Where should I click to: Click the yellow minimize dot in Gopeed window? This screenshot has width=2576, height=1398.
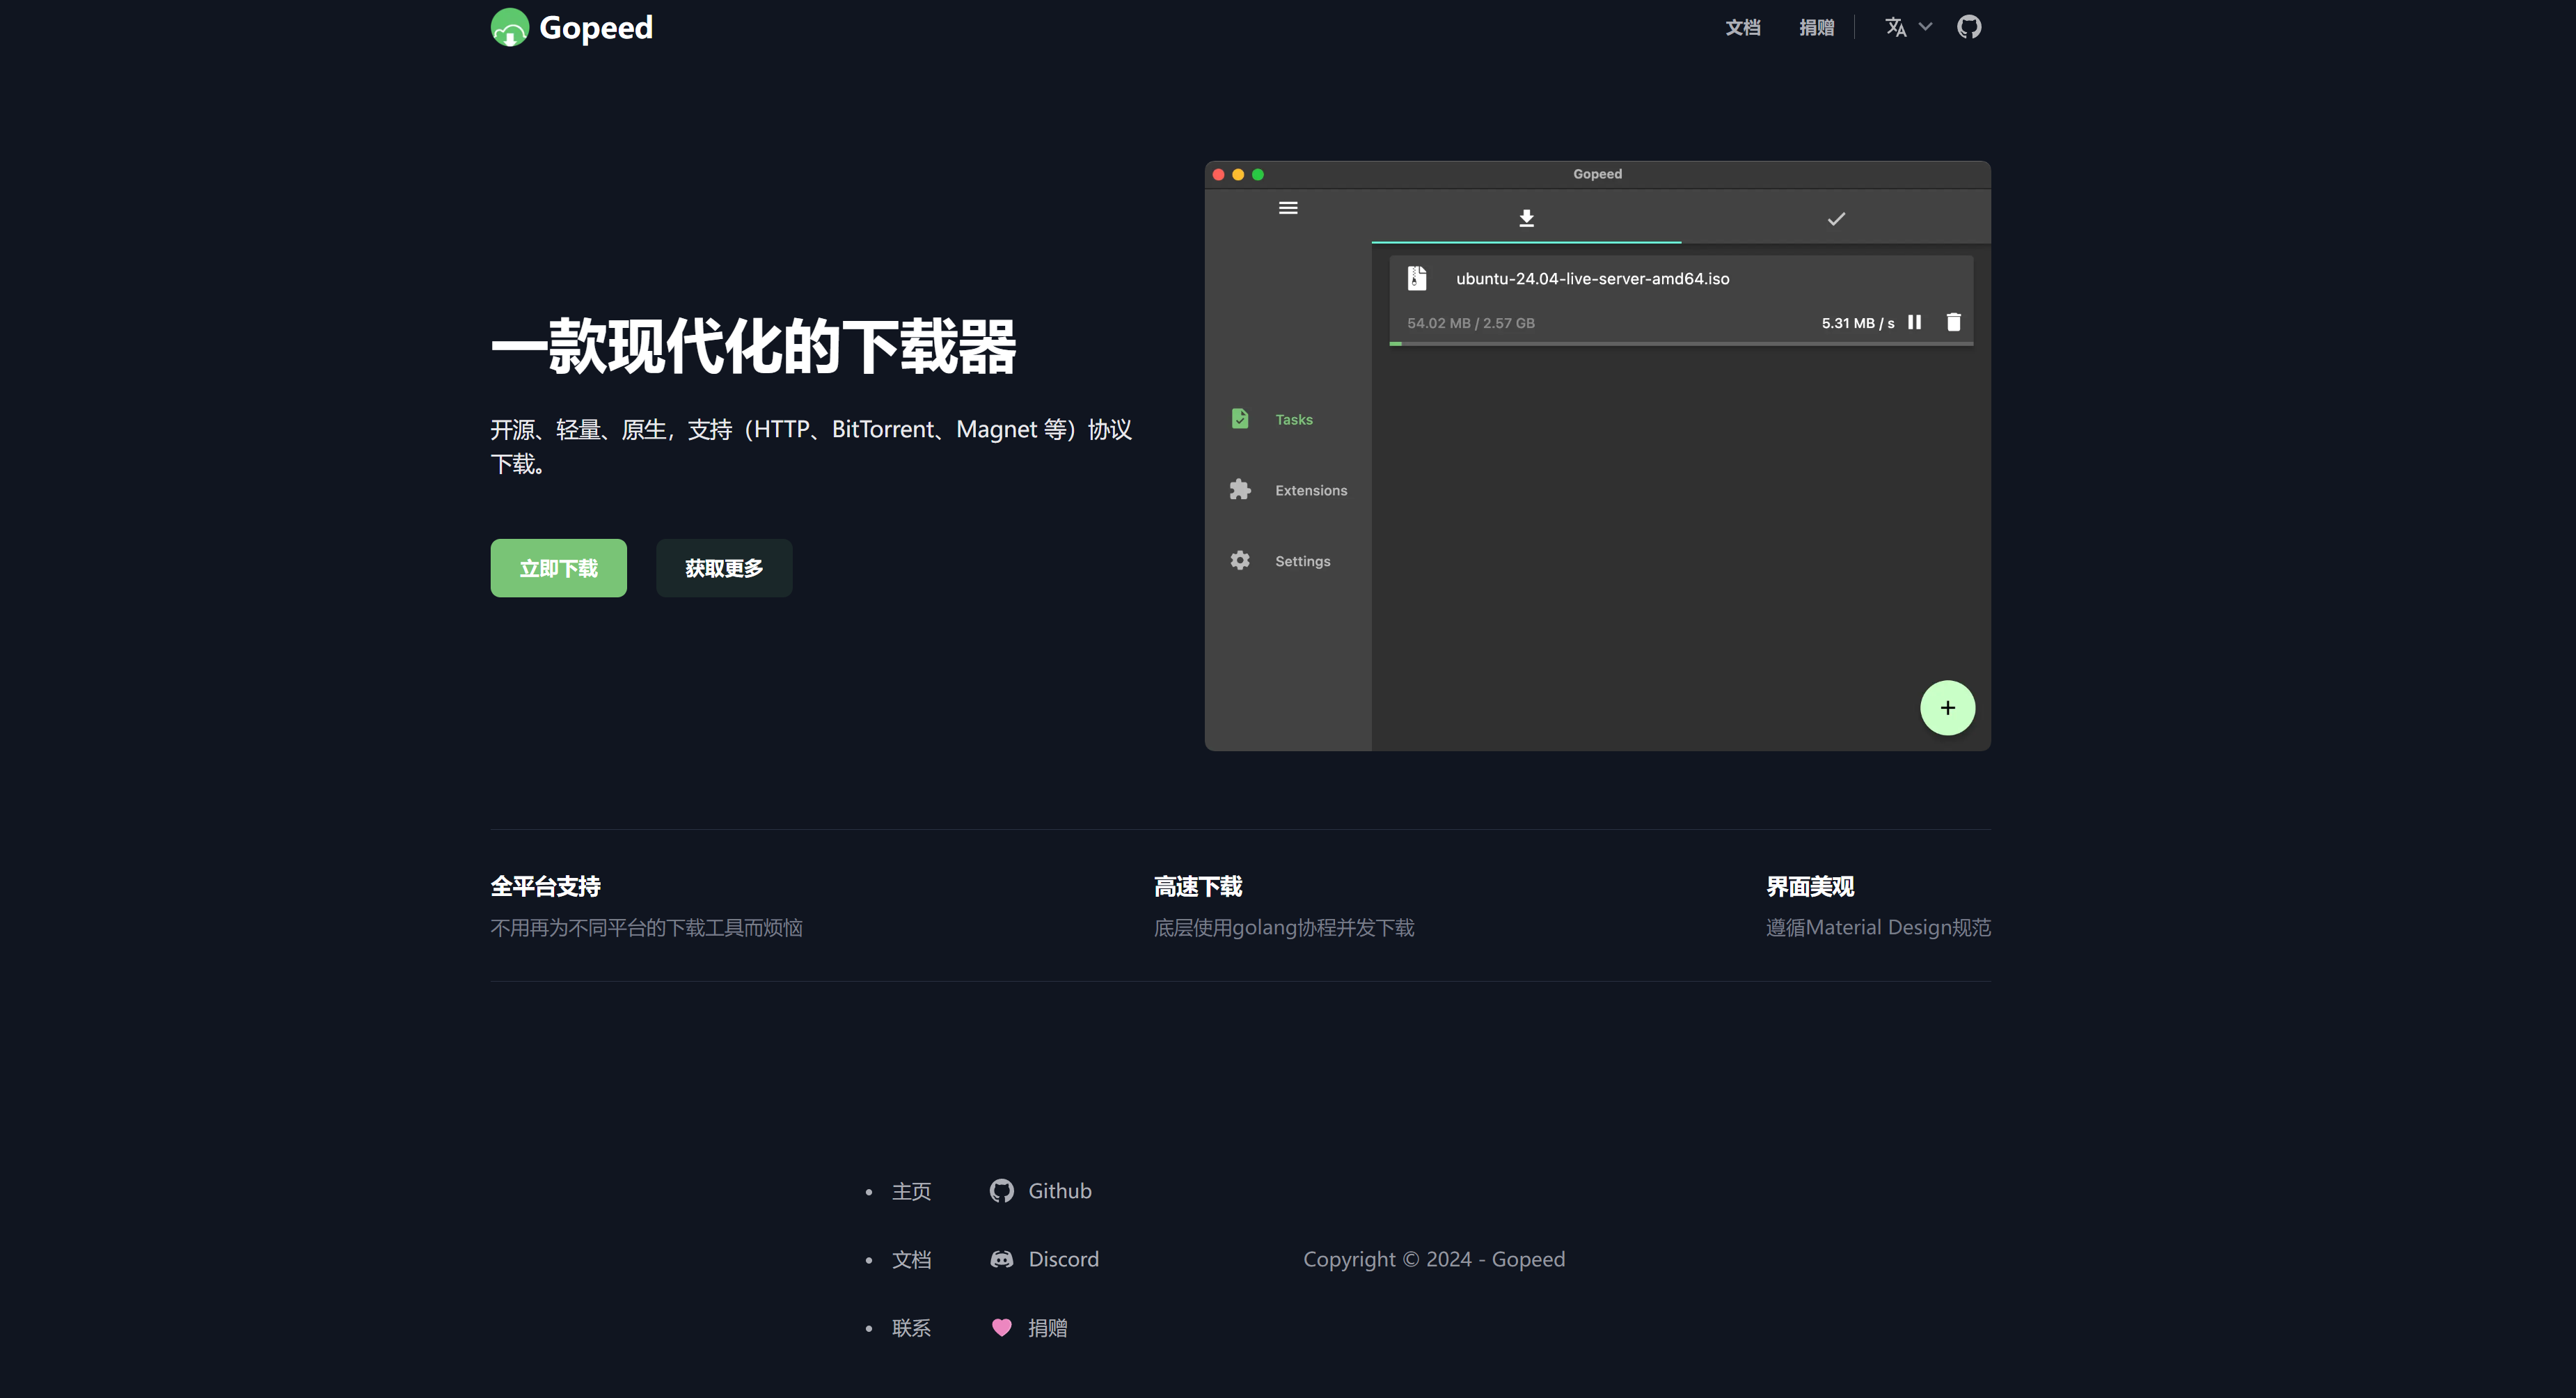1238,174
